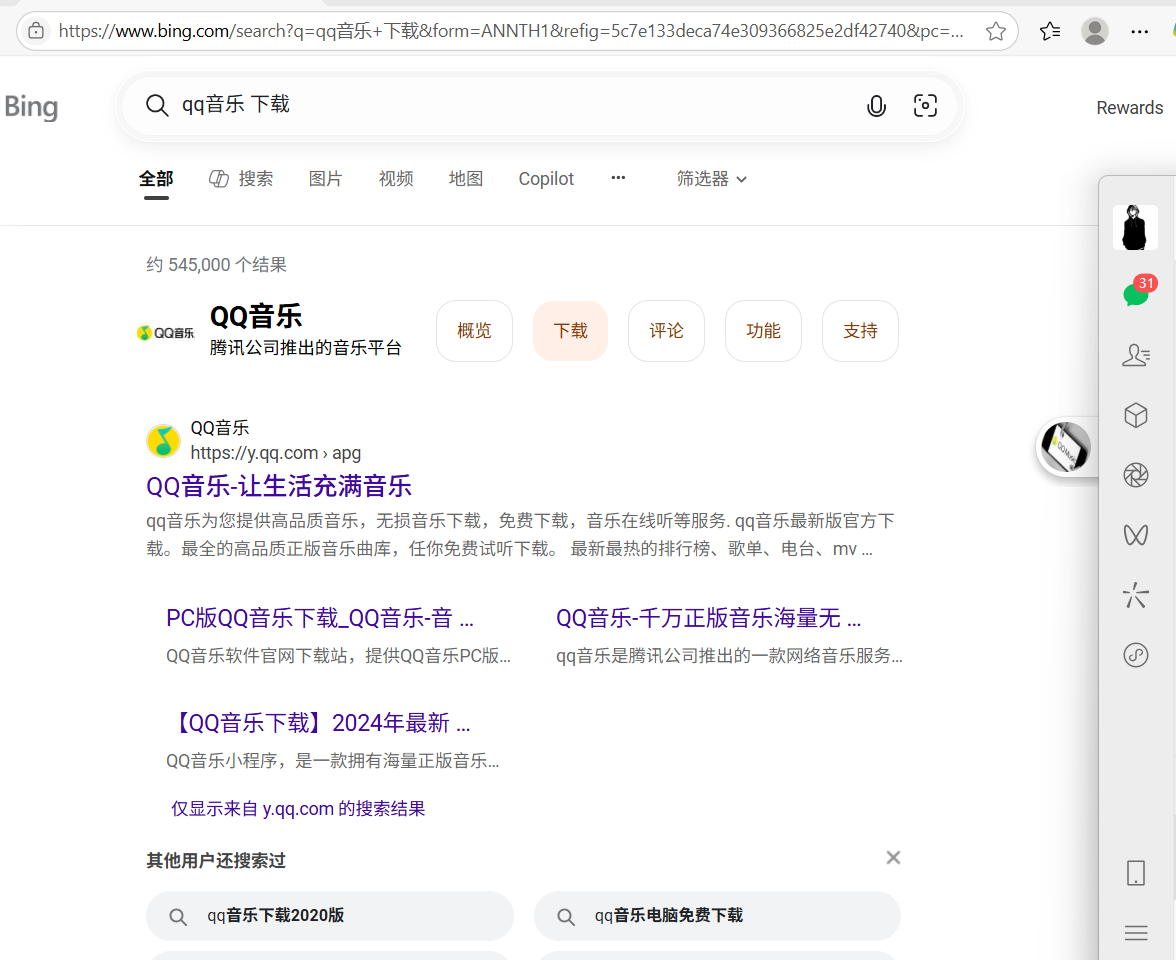
Task: Search suggestion qq音乐电脑免费下载
Action: click(717, 916)
